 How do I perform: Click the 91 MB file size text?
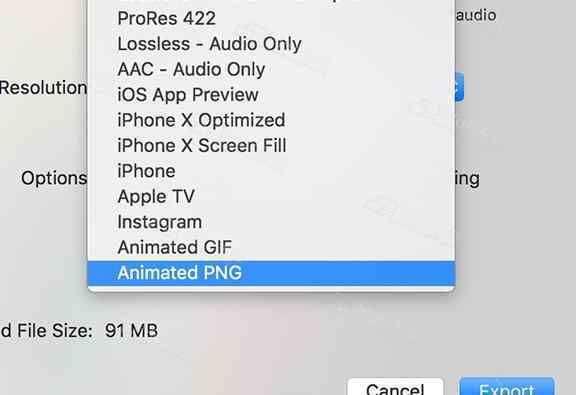(131, 330)
